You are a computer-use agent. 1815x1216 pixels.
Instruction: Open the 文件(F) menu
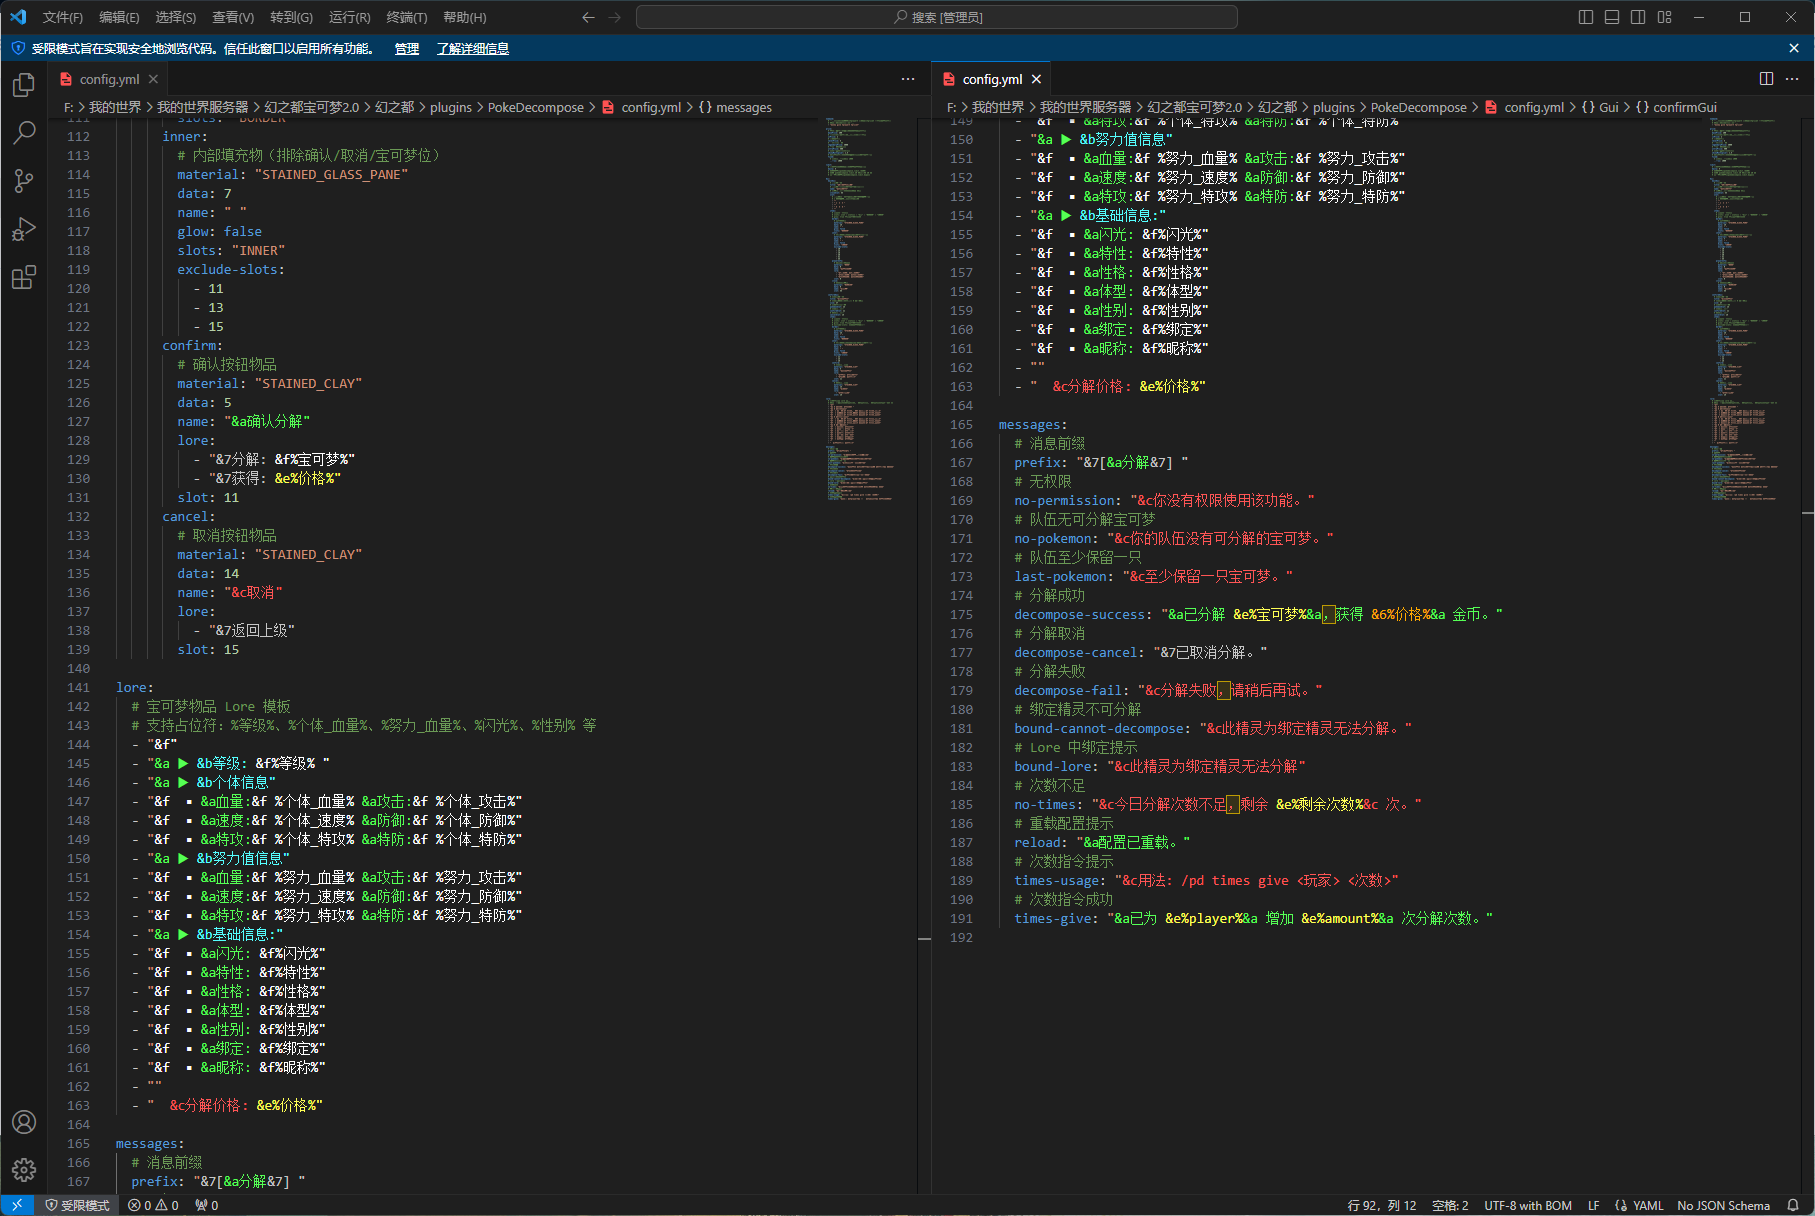62,17
